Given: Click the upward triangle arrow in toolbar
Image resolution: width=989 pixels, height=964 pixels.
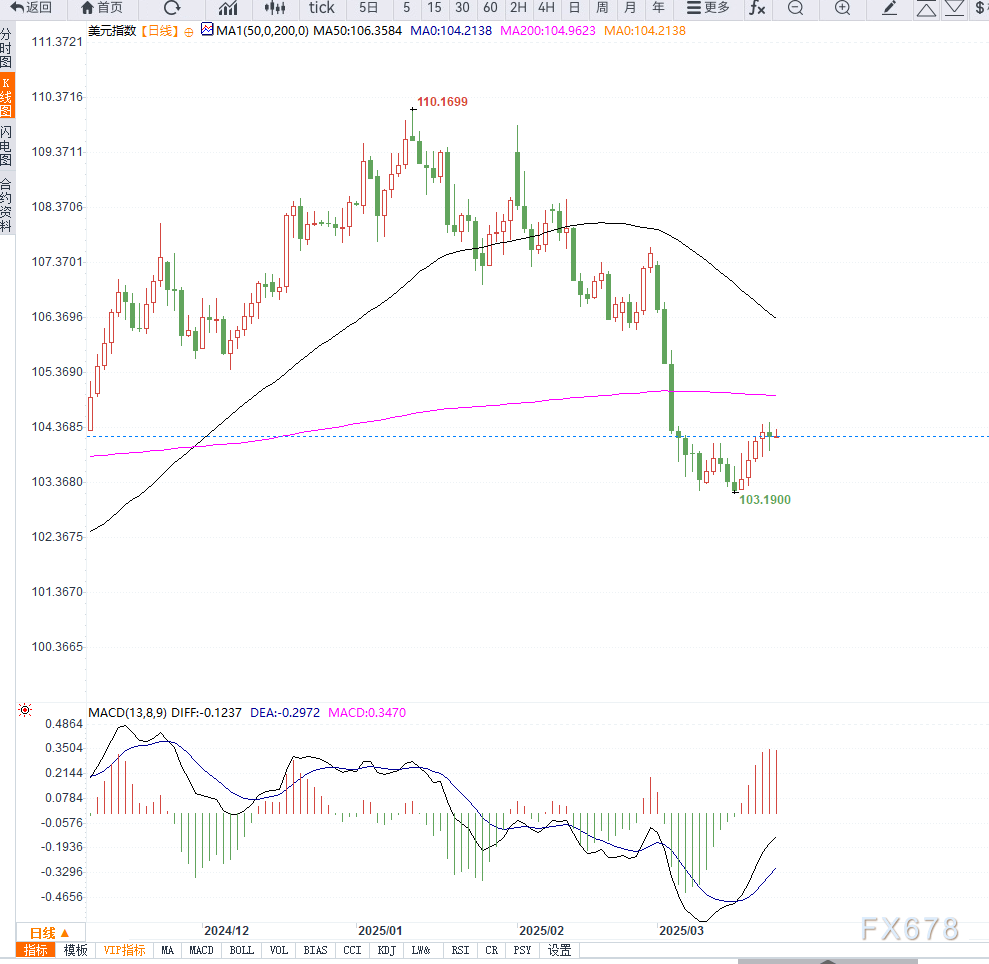Looking at the screenshot, I should point(926,8).
